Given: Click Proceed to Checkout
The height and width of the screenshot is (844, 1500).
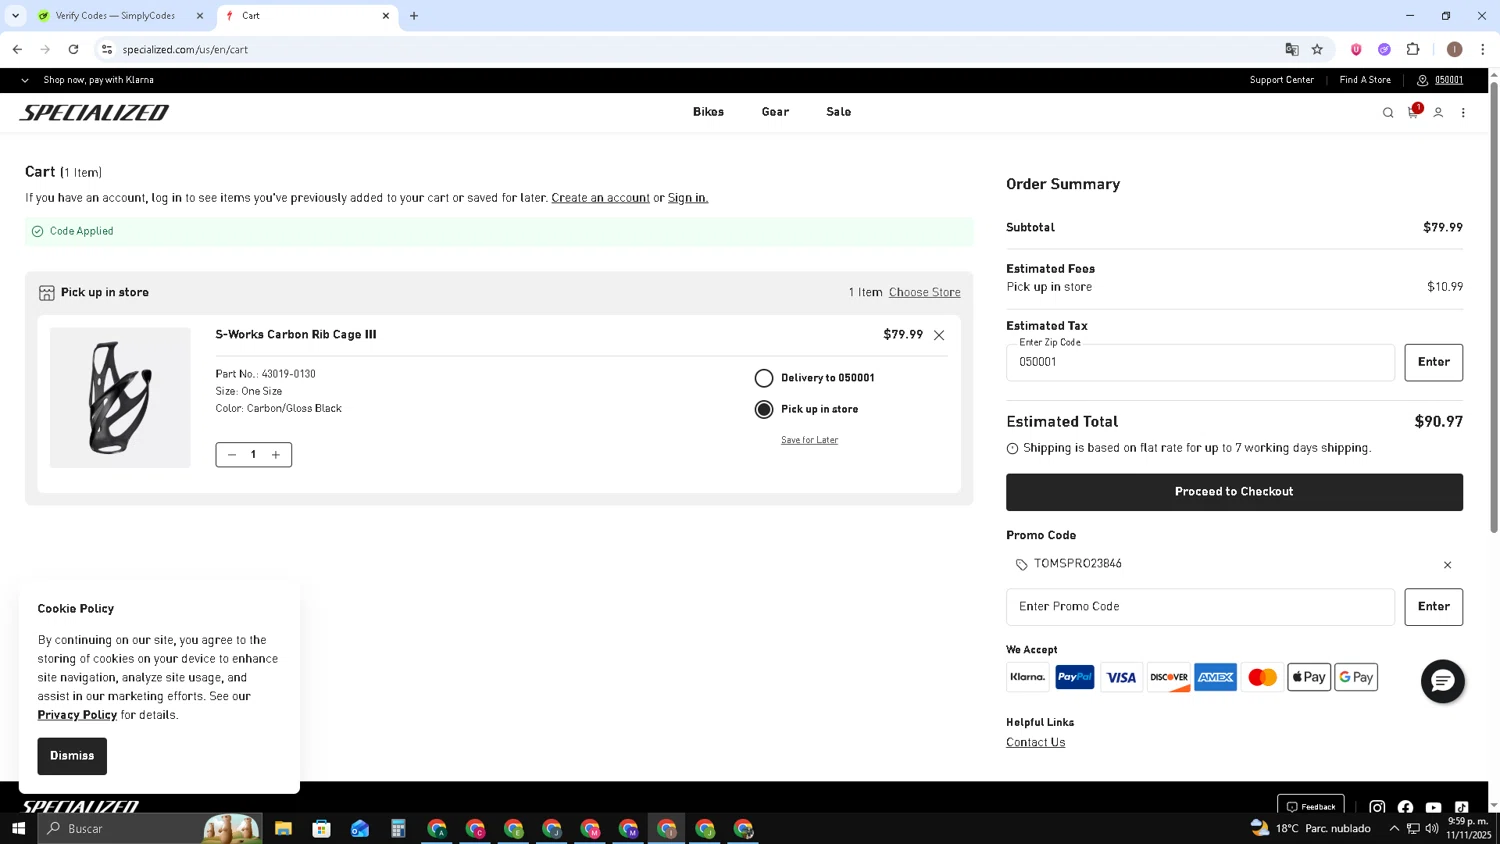Looking at the screenshot, I should tap(1233, 492).
